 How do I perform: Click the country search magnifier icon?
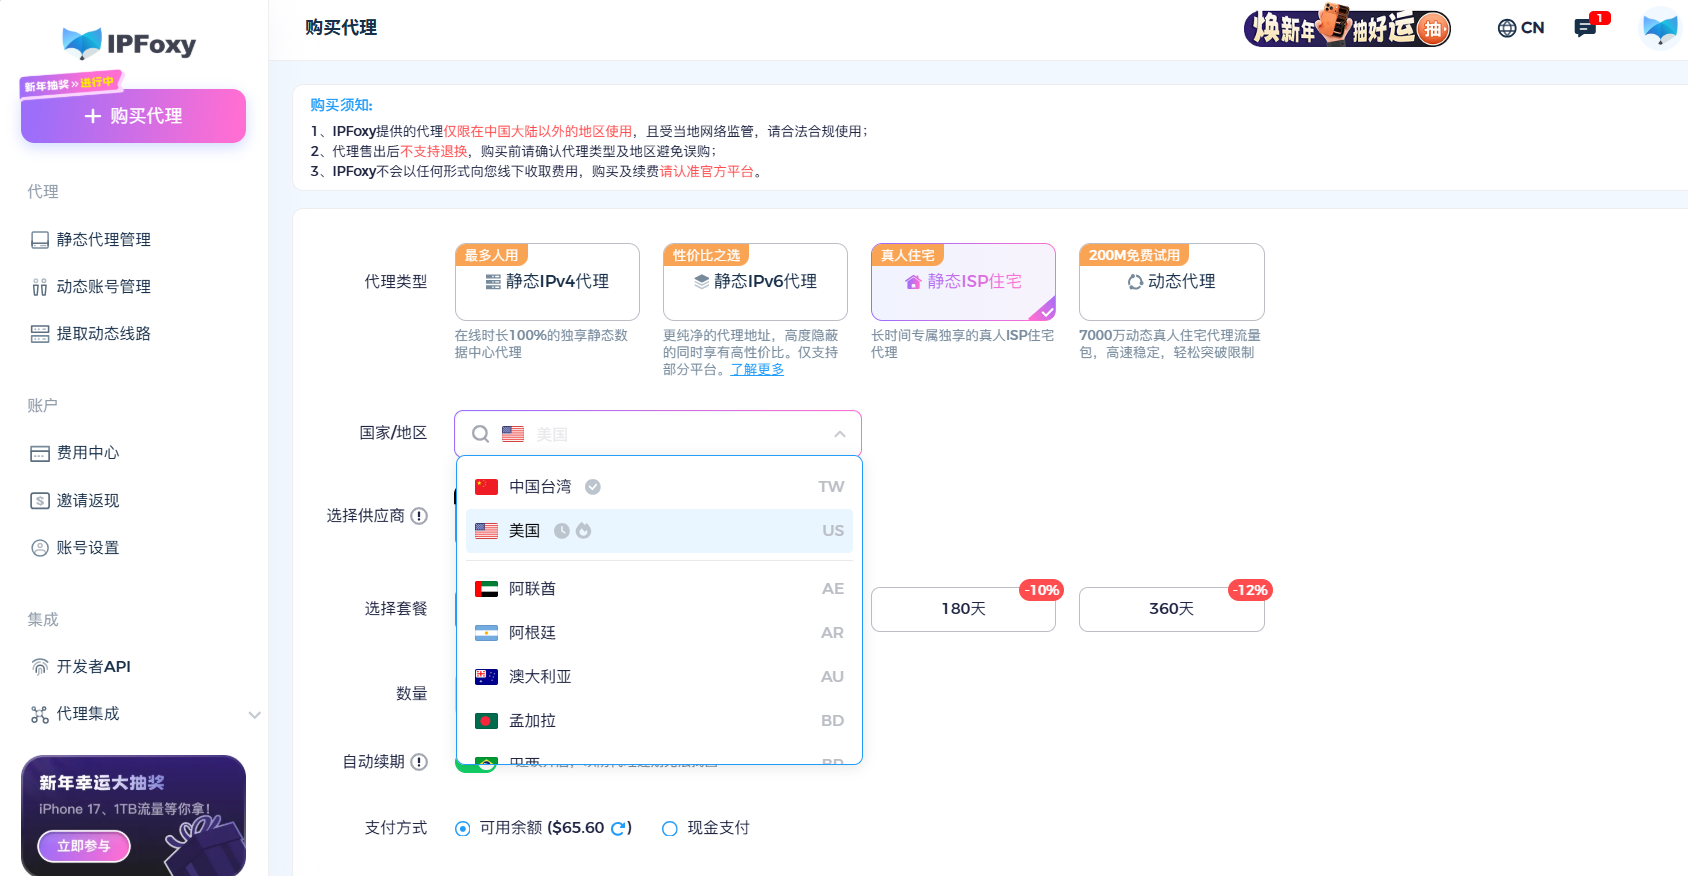(x=480, y=434)
